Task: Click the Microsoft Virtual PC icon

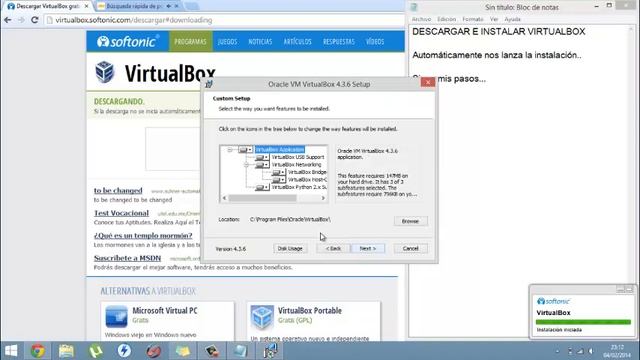Action: pyautogui.click(x=116, y=317)
